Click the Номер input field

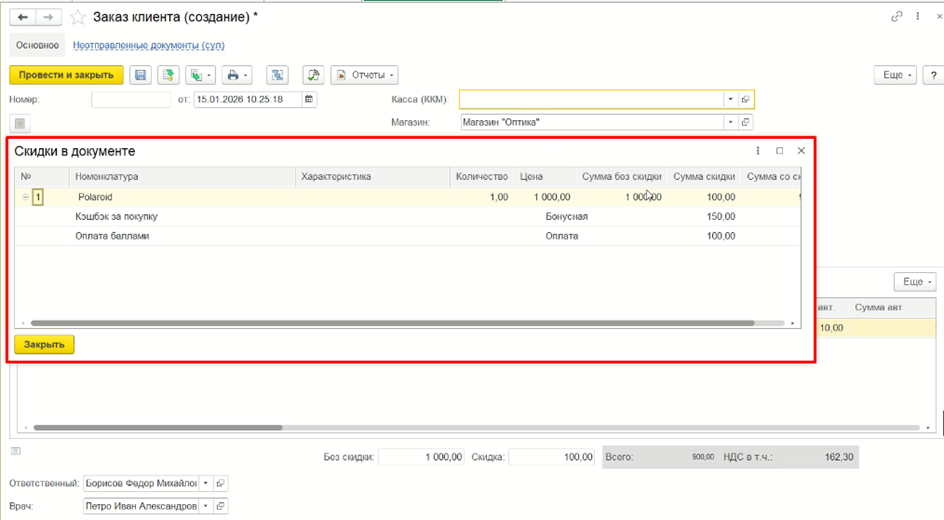point(131,99)
